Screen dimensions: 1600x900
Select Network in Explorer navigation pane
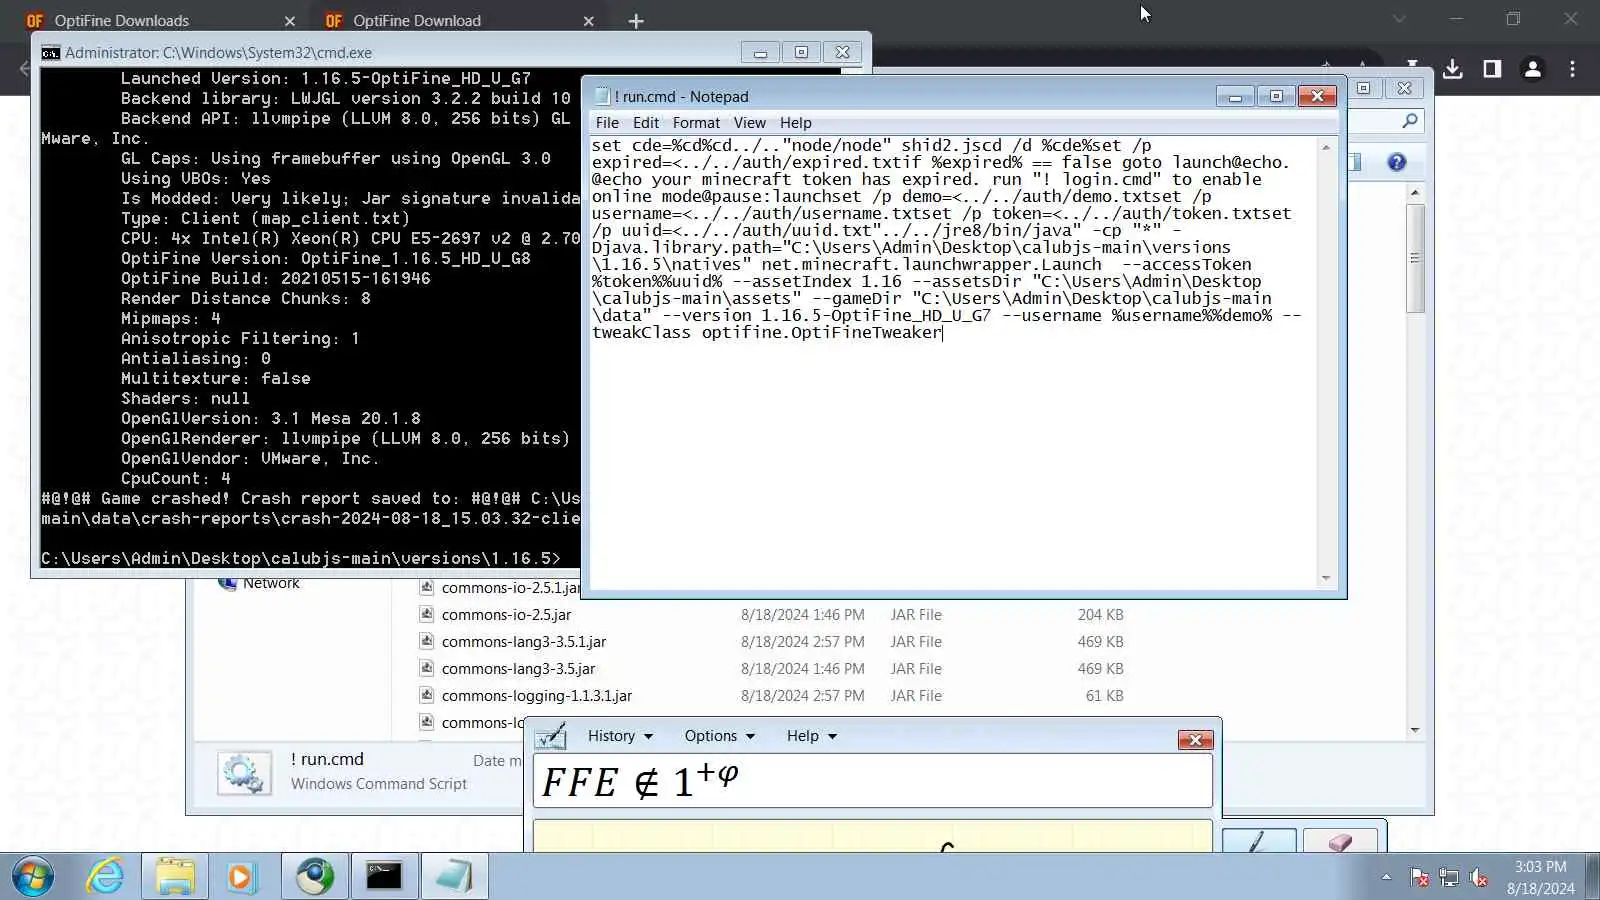271,584
